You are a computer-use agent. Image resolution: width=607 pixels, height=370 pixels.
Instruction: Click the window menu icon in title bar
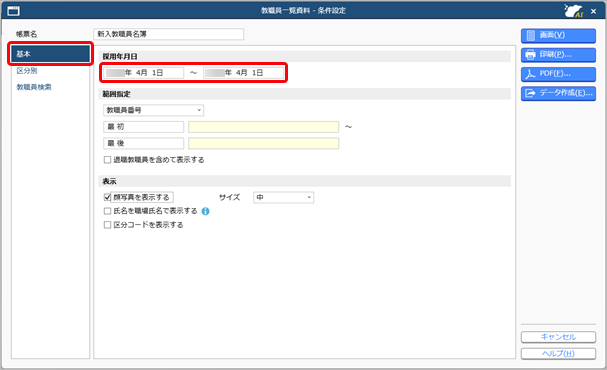tap(13, 11)
